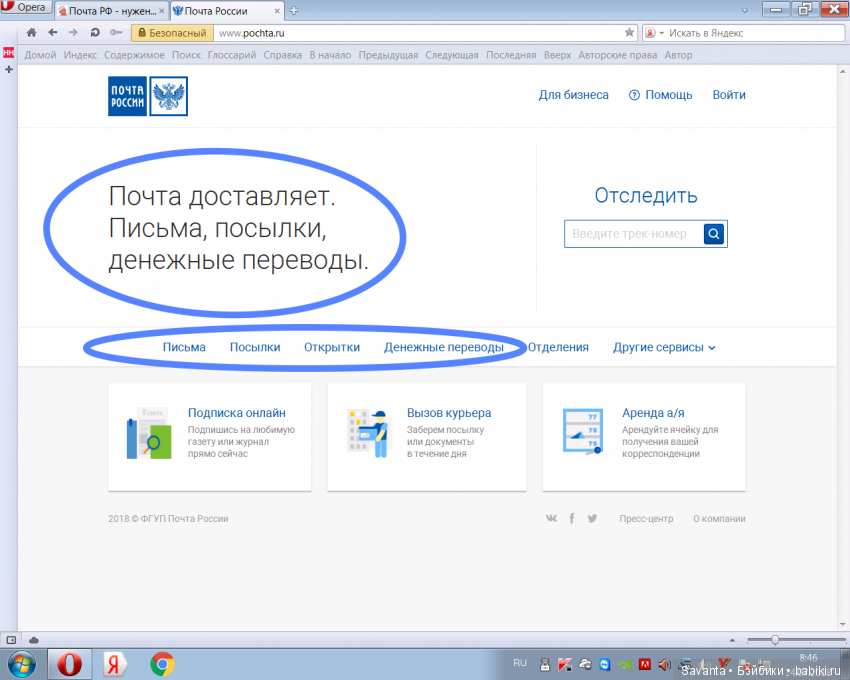
Task: Click the Pochta Rossii logo
Action: (x=147, y=96)
